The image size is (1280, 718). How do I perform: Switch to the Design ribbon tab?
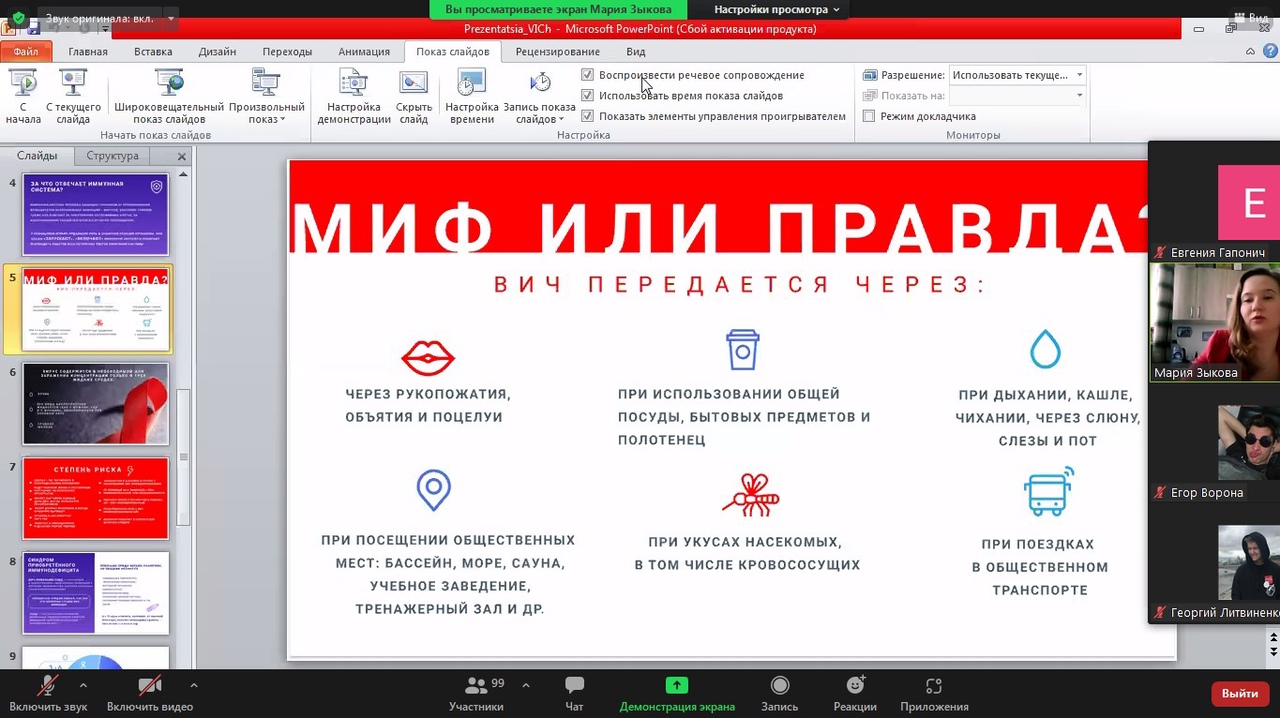coord(217,52)
